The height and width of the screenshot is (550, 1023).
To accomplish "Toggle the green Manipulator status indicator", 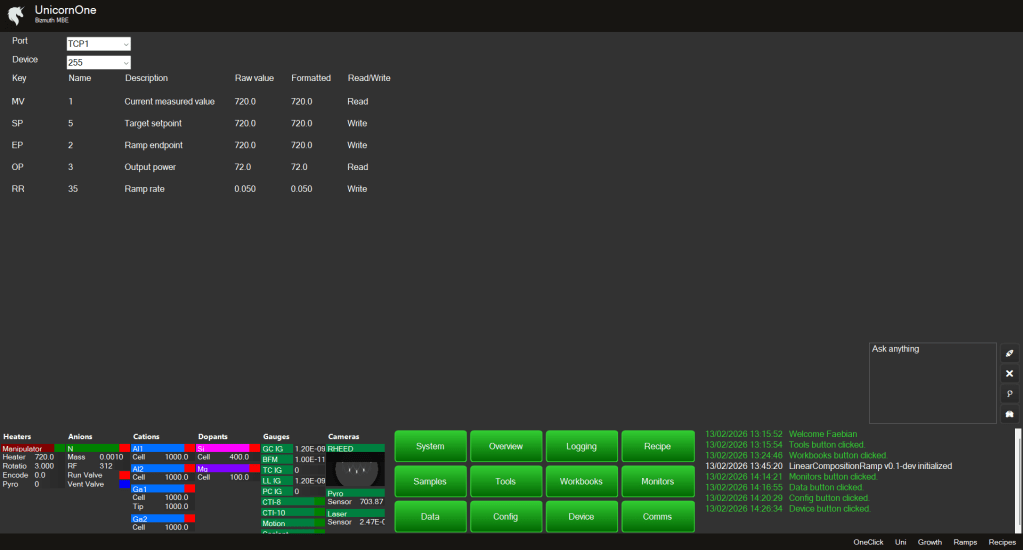I will pos(60,449).
